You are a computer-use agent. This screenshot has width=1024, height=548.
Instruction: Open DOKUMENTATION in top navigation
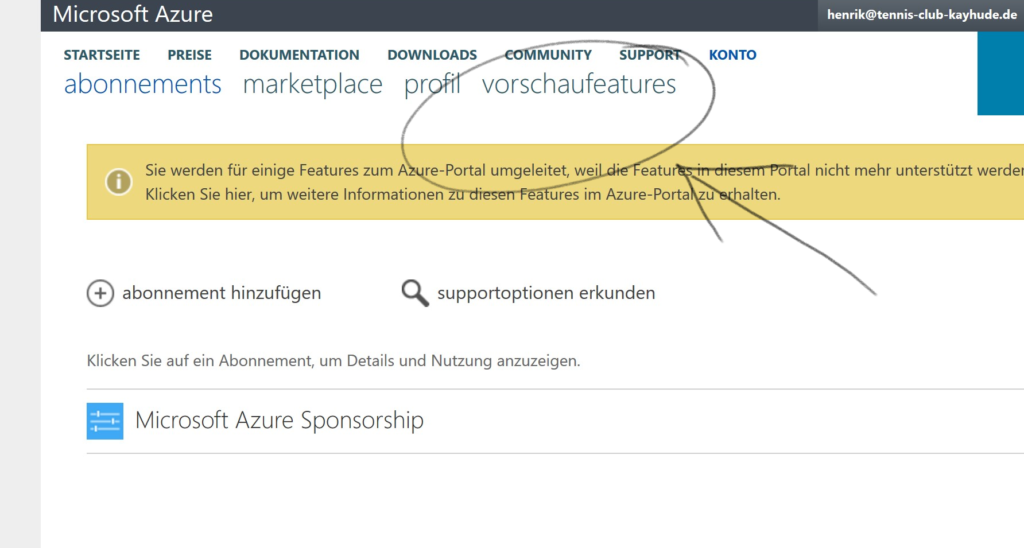tap(299, 55)
